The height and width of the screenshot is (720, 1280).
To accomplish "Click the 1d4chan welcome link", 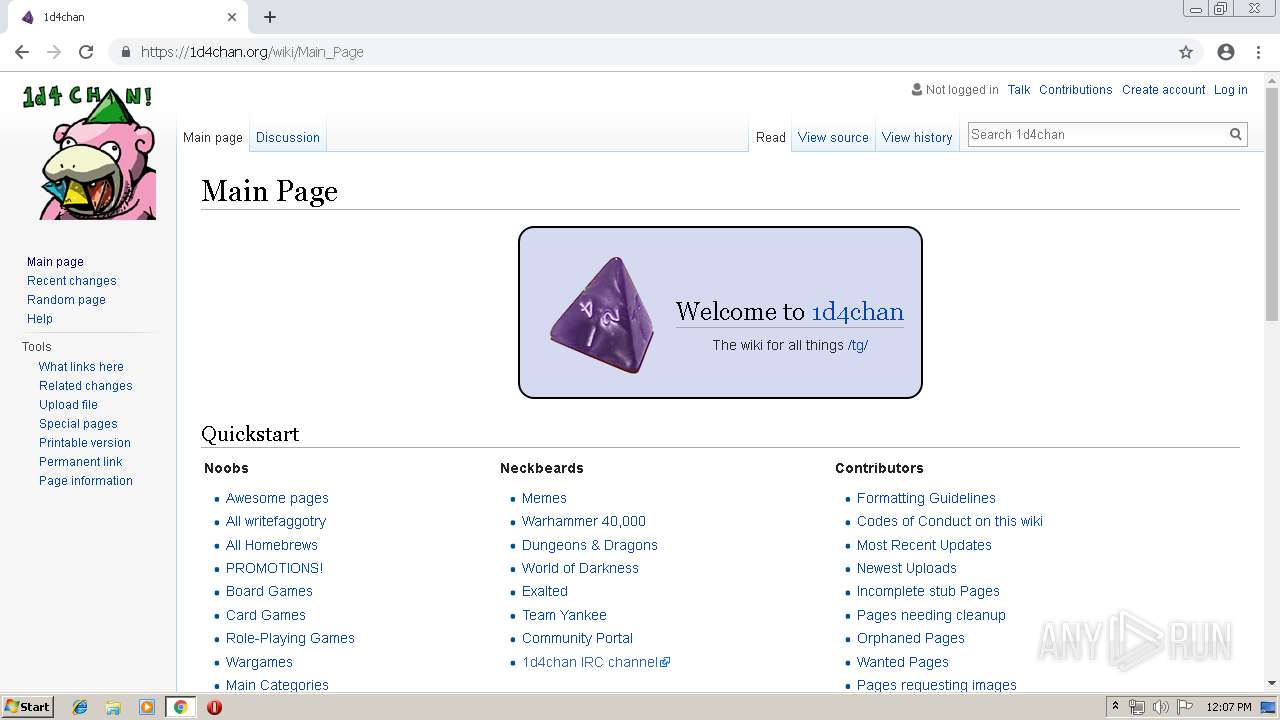I will [x=857, y=311].
